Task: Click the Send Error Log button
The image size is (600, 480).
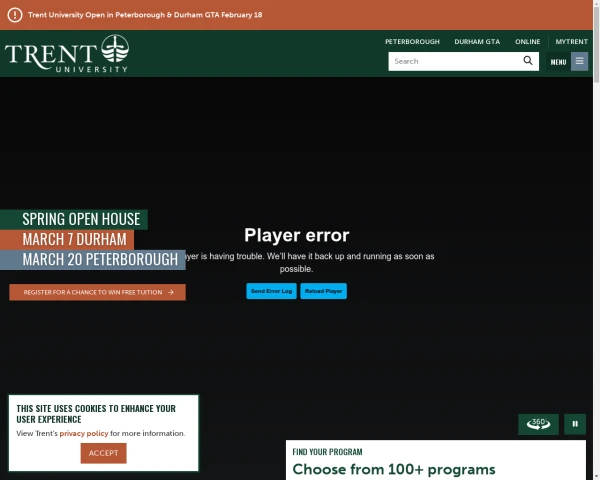Action: click(271, 291)
